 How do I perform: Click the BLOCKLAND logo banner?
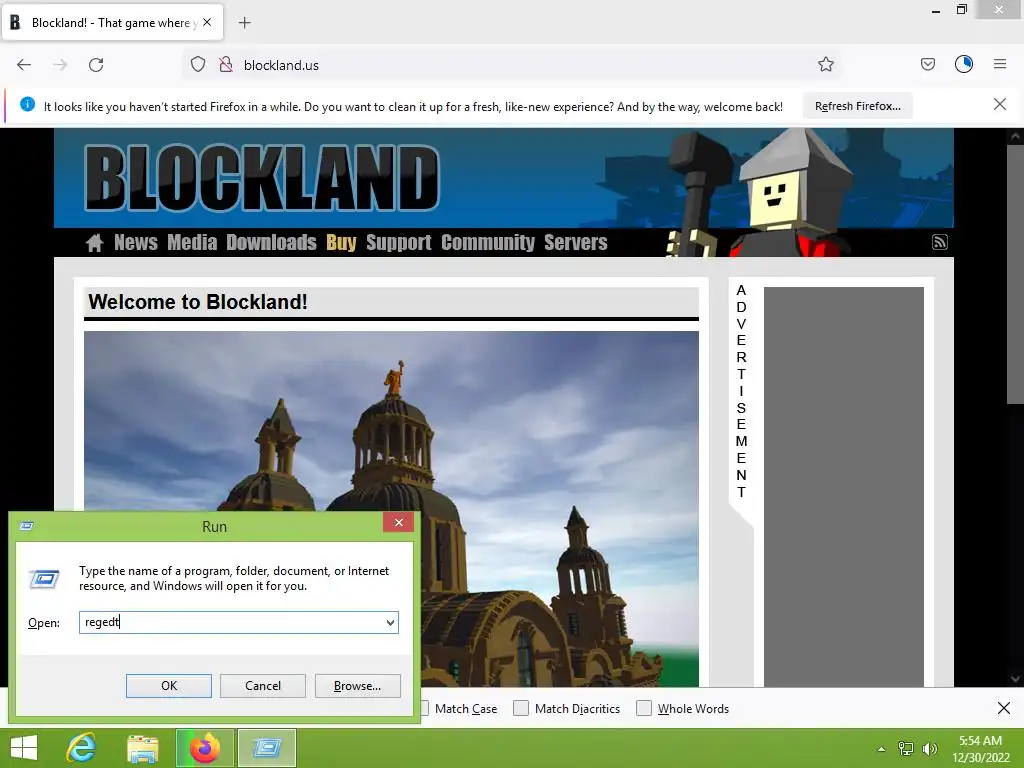point(262,178)
